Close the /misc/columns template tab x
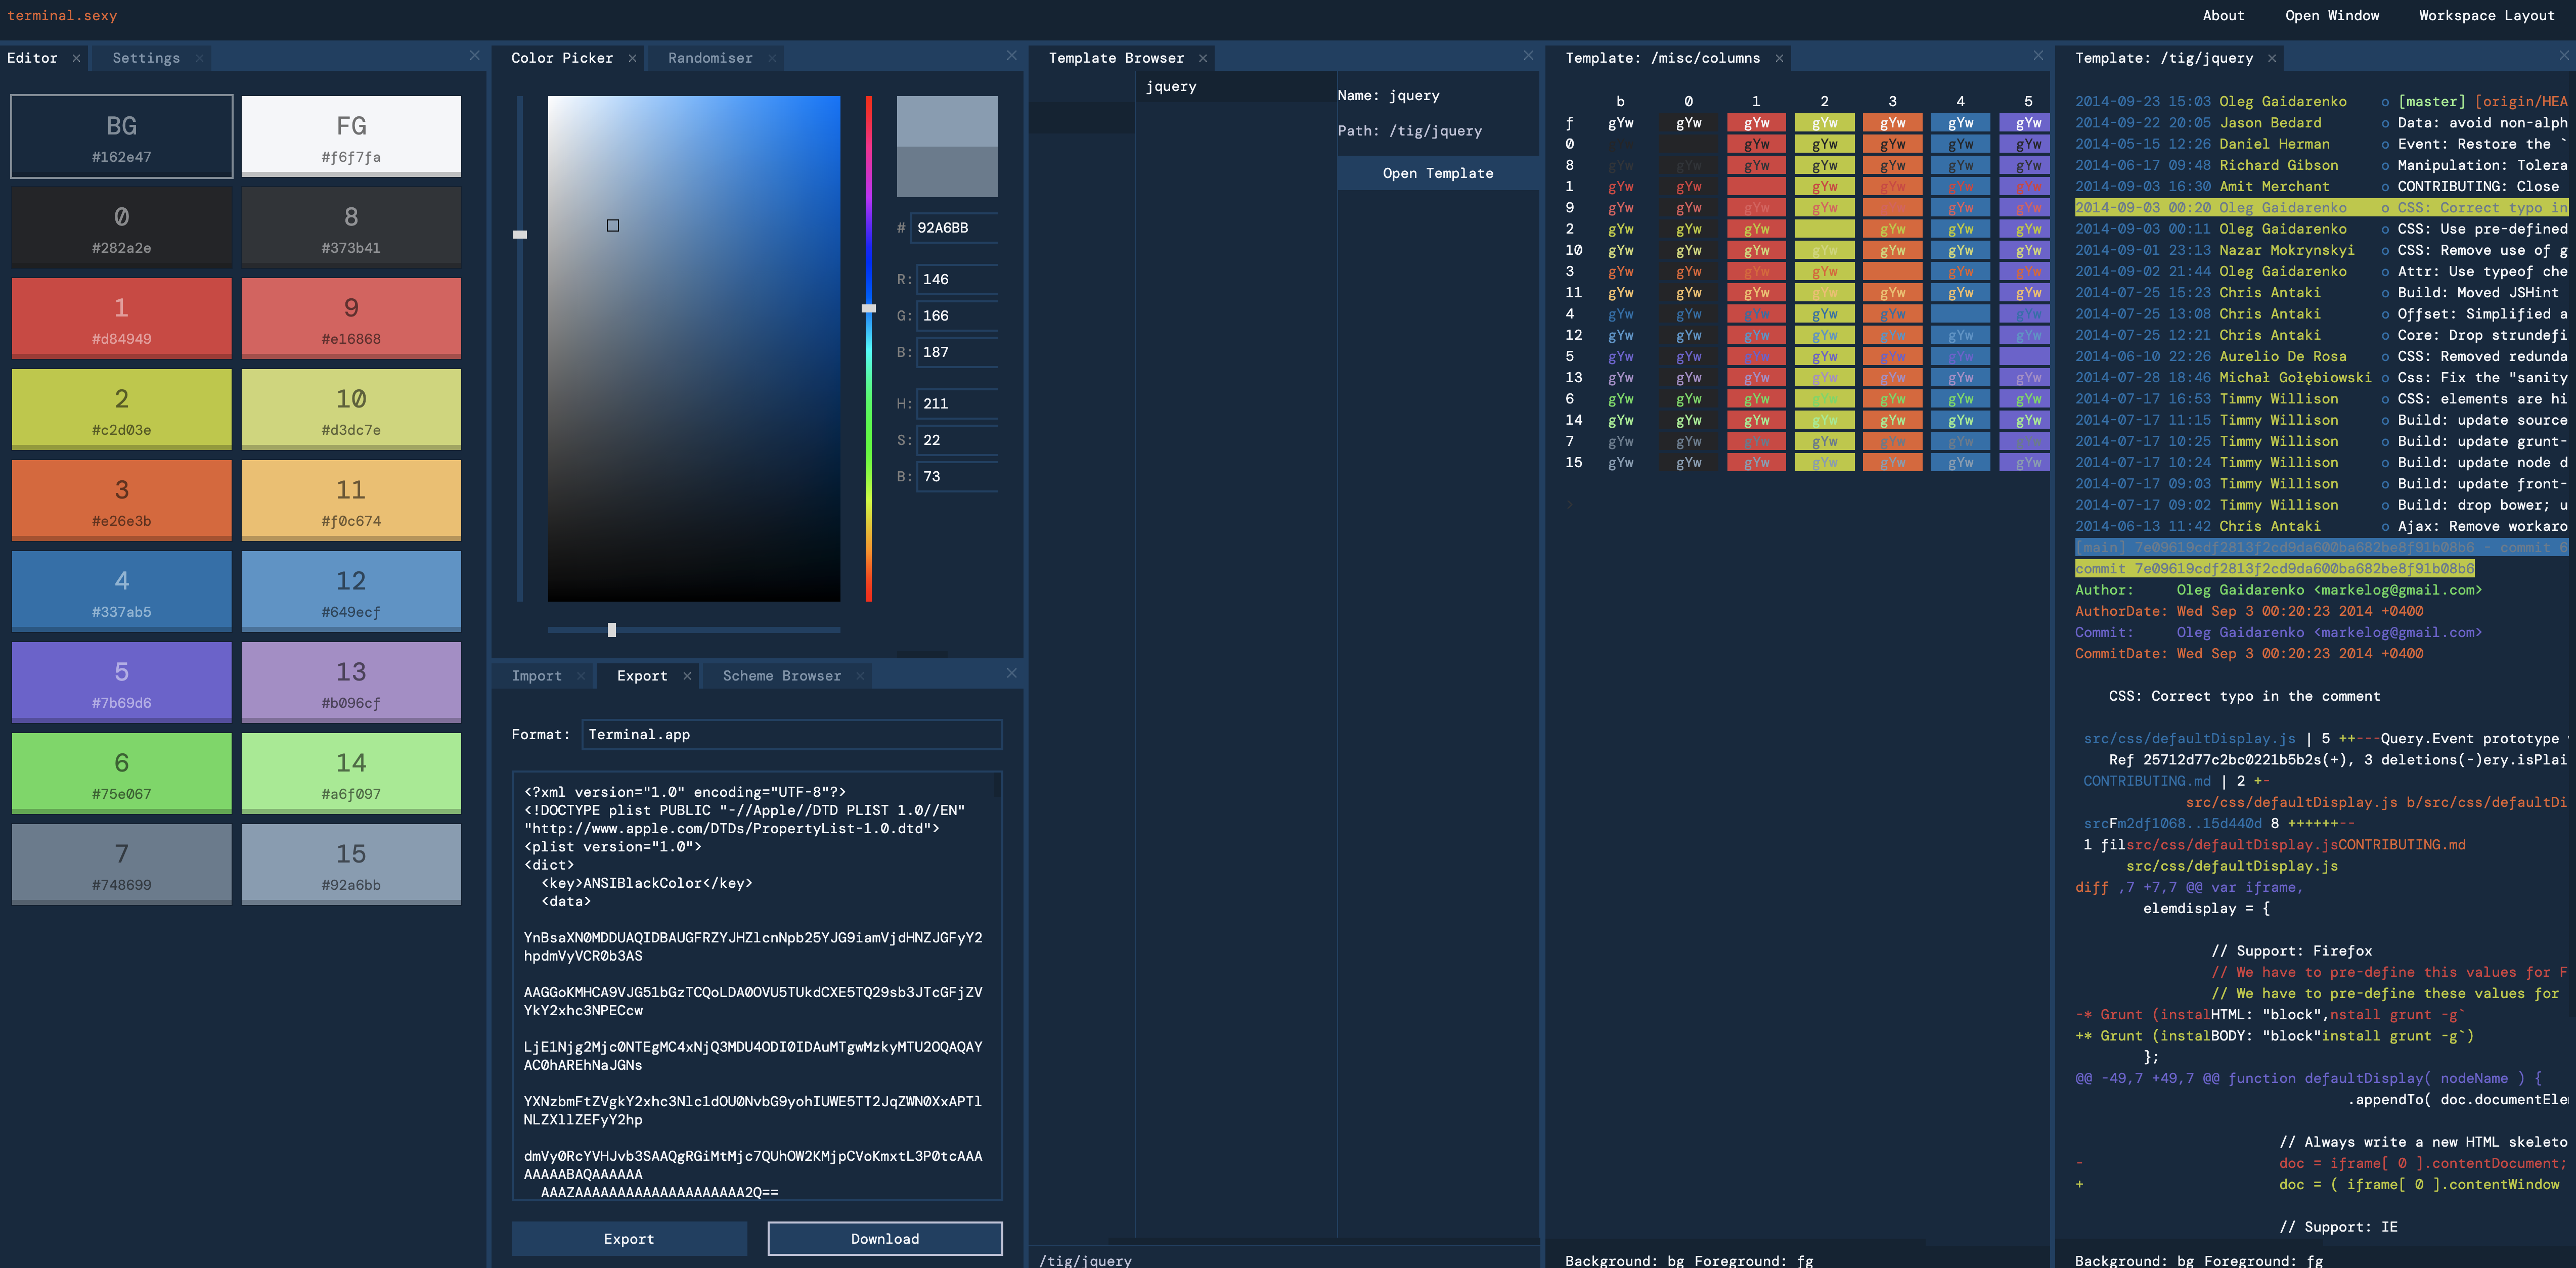2576x1268 pixels. click(1779, 59)
